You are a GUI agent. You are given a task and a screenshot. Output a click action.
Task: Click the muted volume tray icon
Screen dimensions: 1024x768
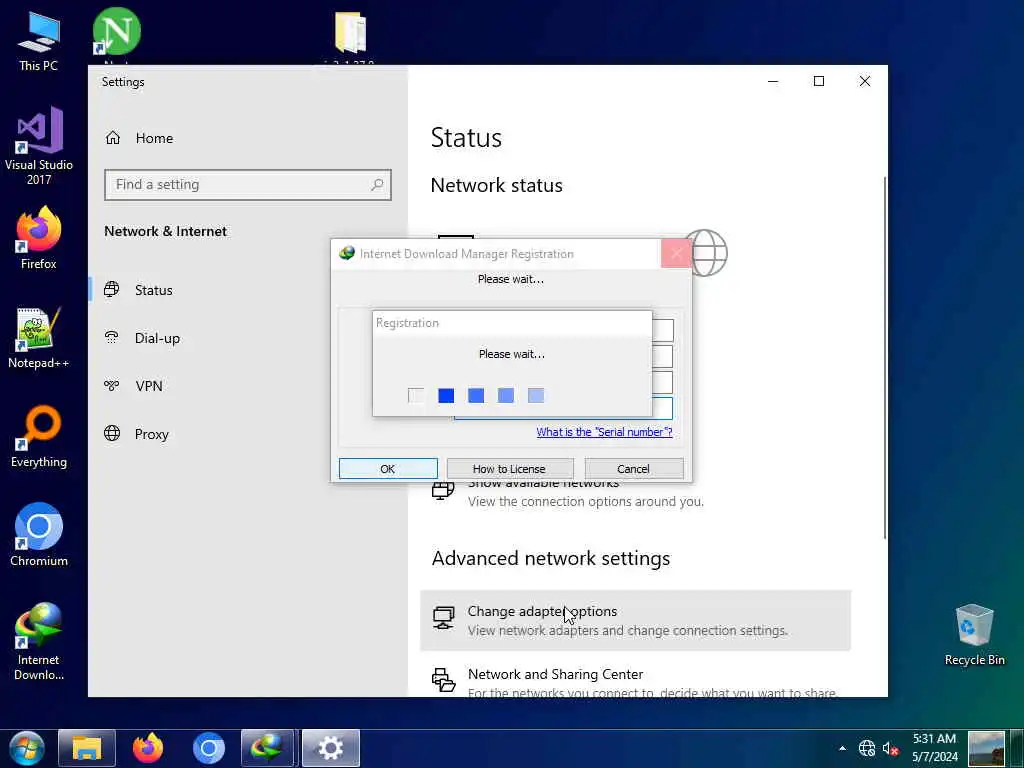891,749
